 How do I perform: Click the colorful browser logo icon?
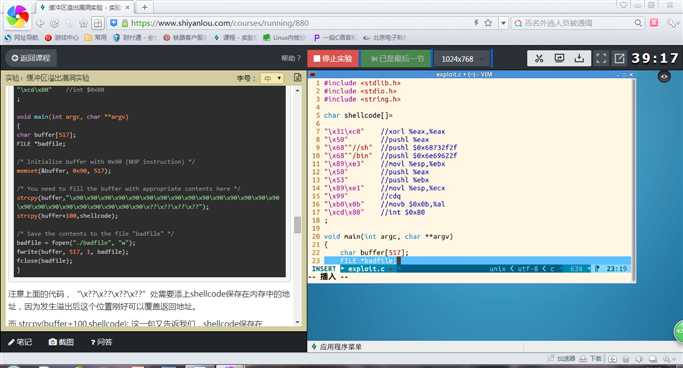click(17, 16)
